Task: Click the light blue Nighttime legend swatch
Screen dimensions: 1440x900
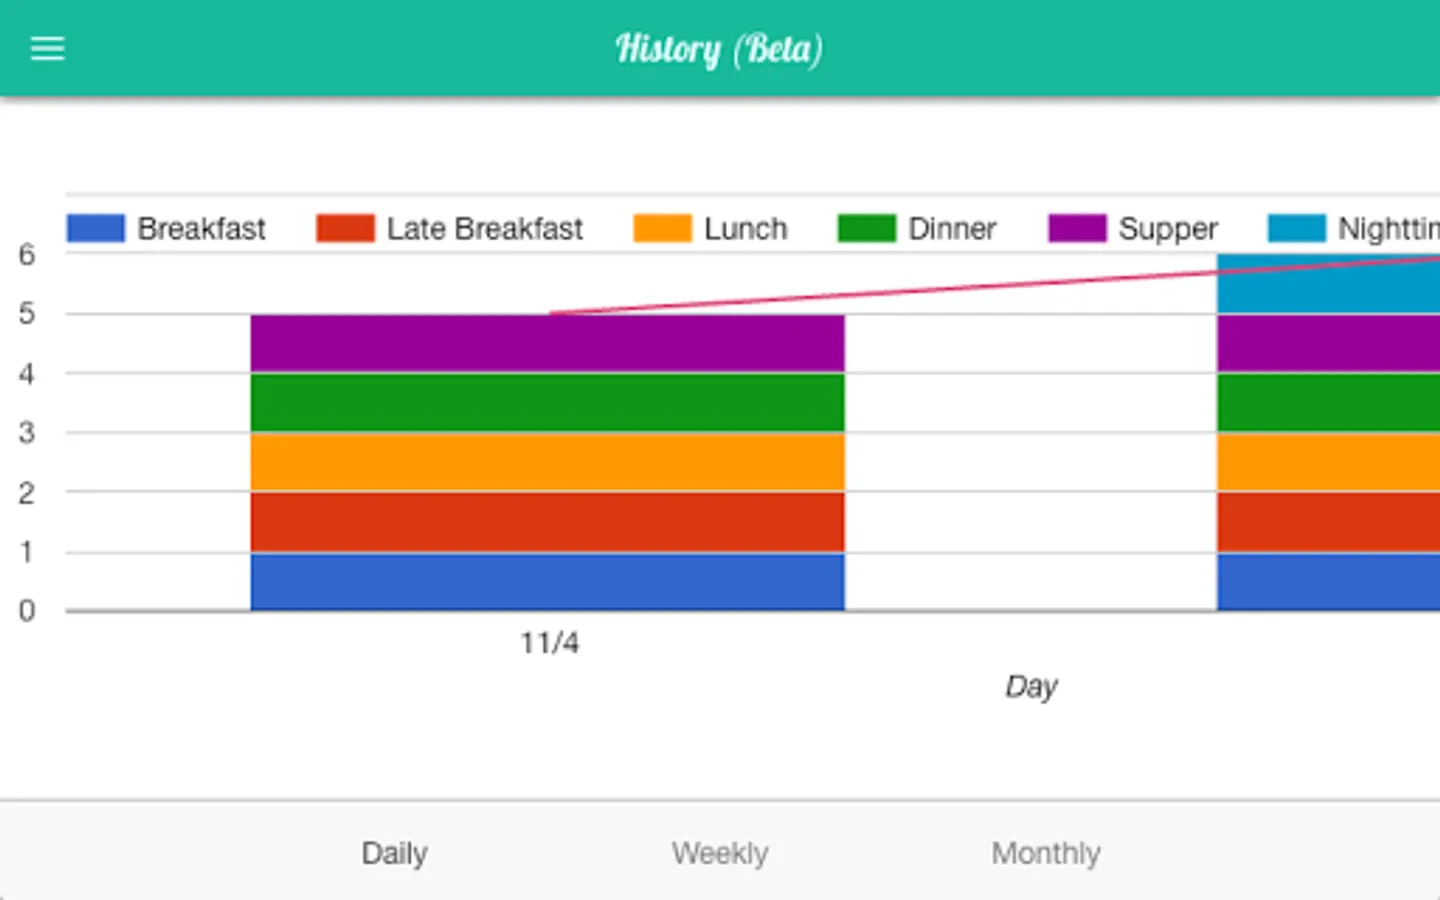Action: [1296, 228]
